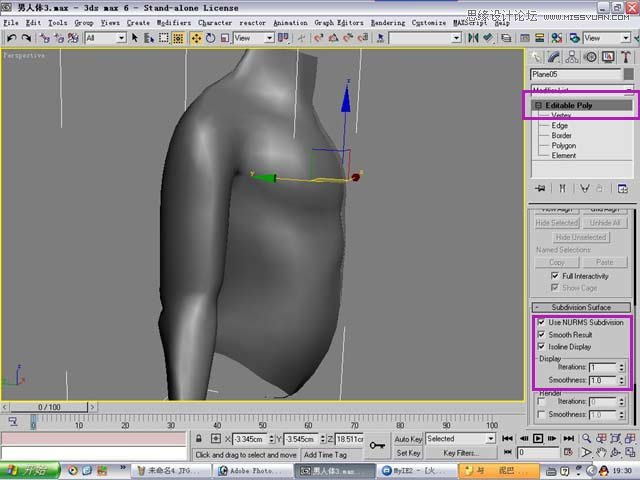The width and height of the screenshot is (640, 480).
Task: Click the Play Animation button
Action: pyautogui.click(x=538, y=438)
